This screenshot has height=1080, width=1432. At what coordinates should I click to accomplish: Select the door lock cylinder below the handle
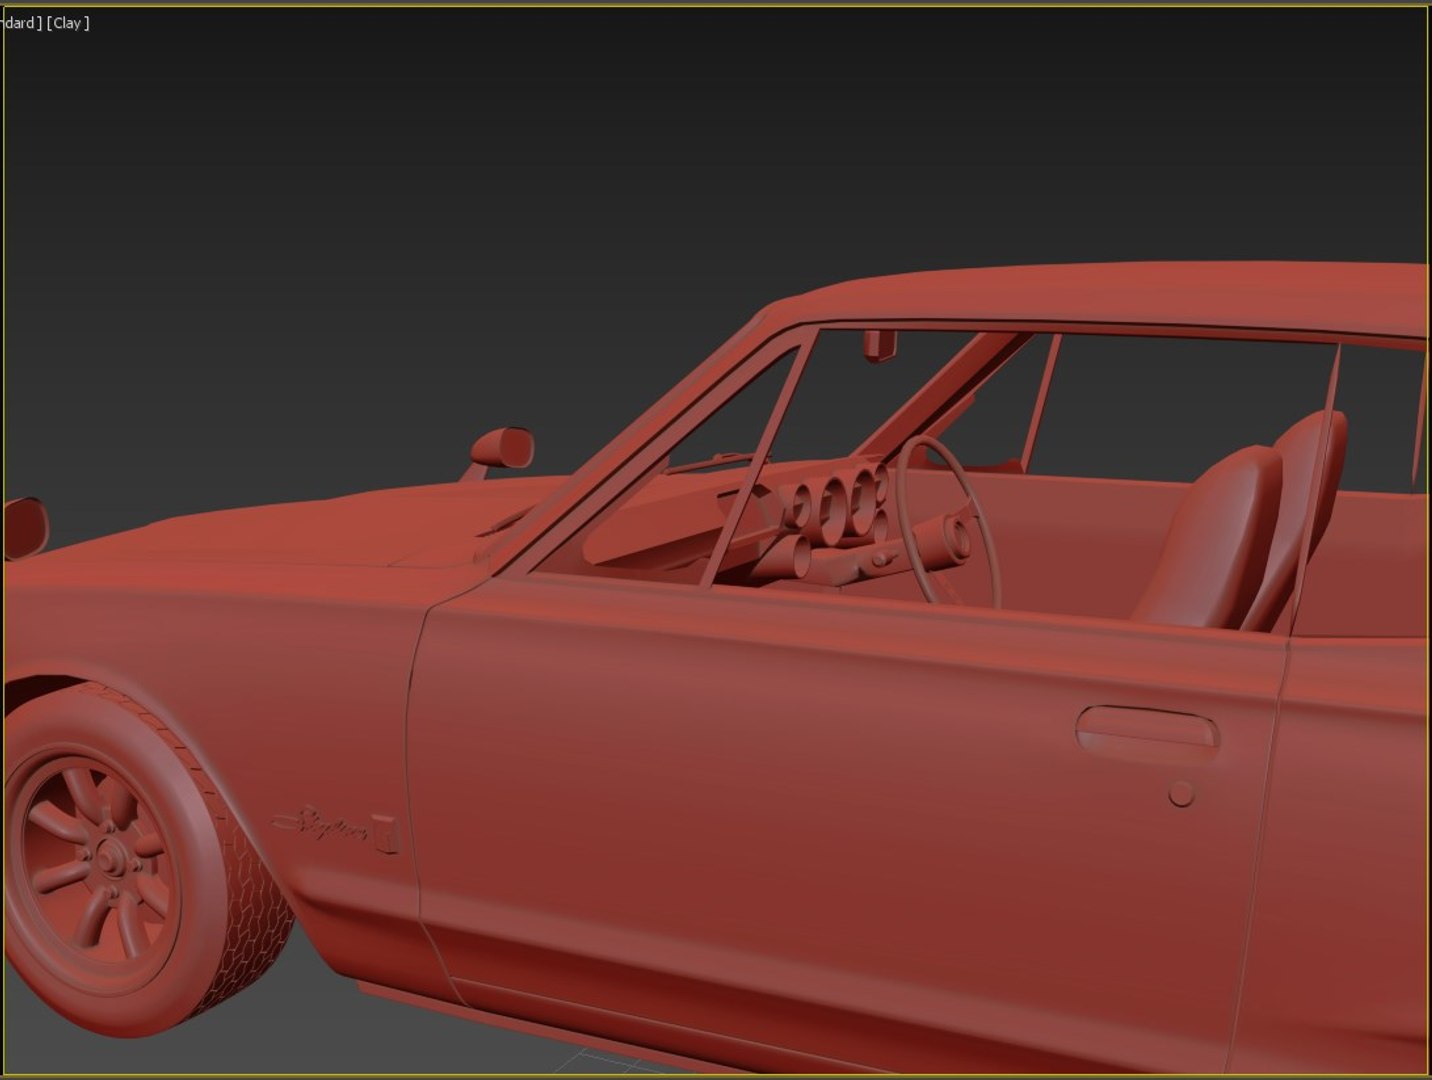tap(1182, 794)
